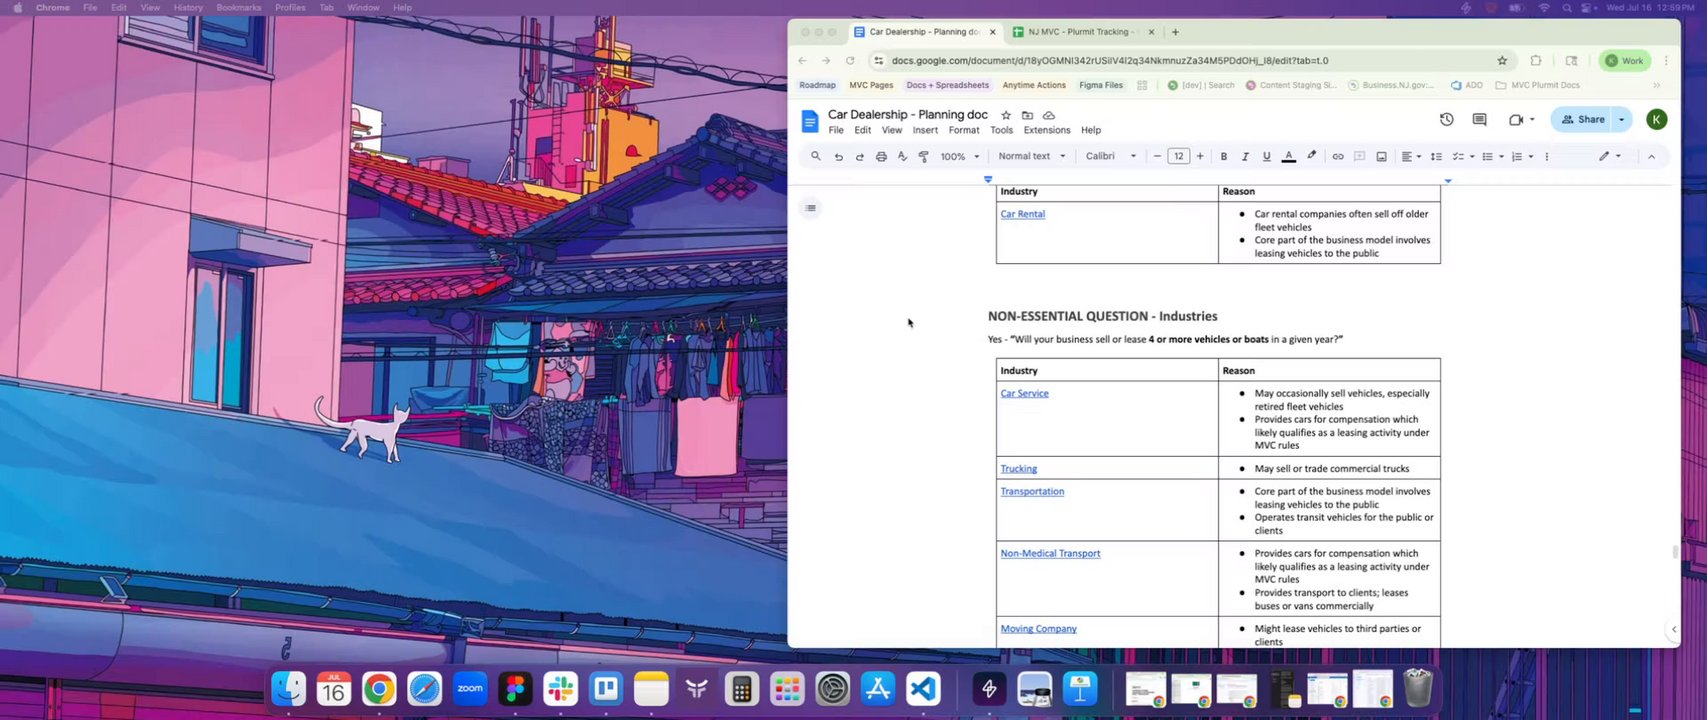1707x720 pixels.
Task: Open the editing mode pencil dropdown
Action: click(1609, 156)
